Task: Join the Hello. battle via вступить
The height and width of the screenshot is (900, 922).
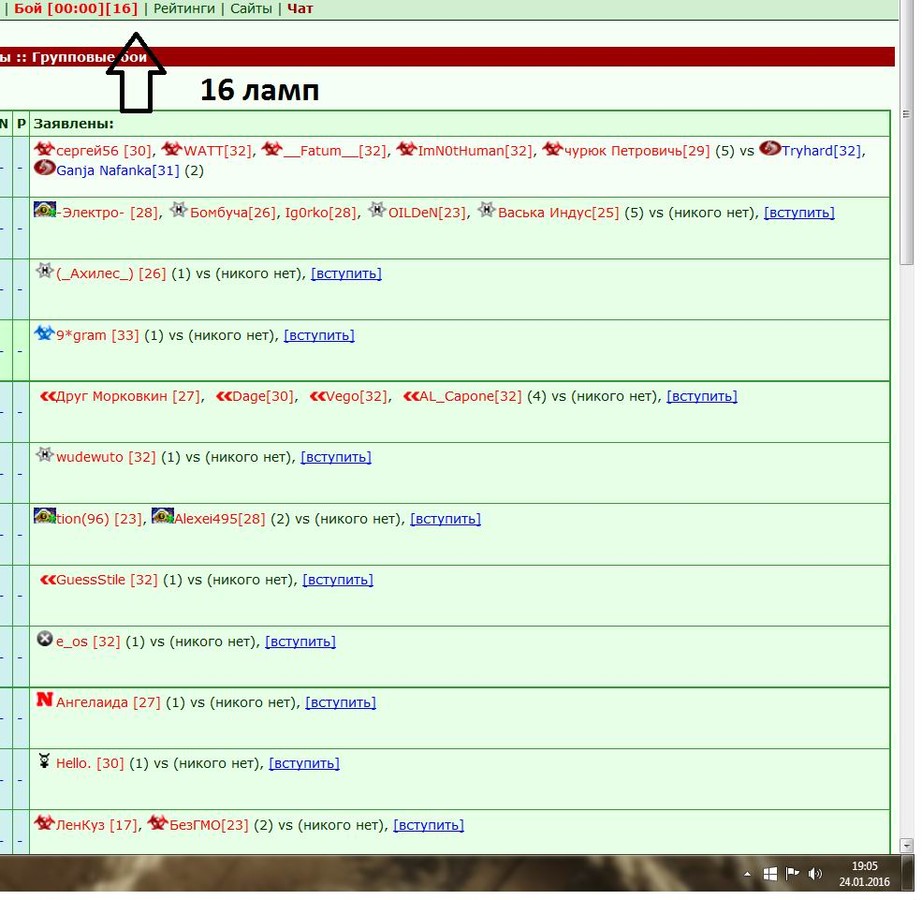Action: tap(305, 764)
